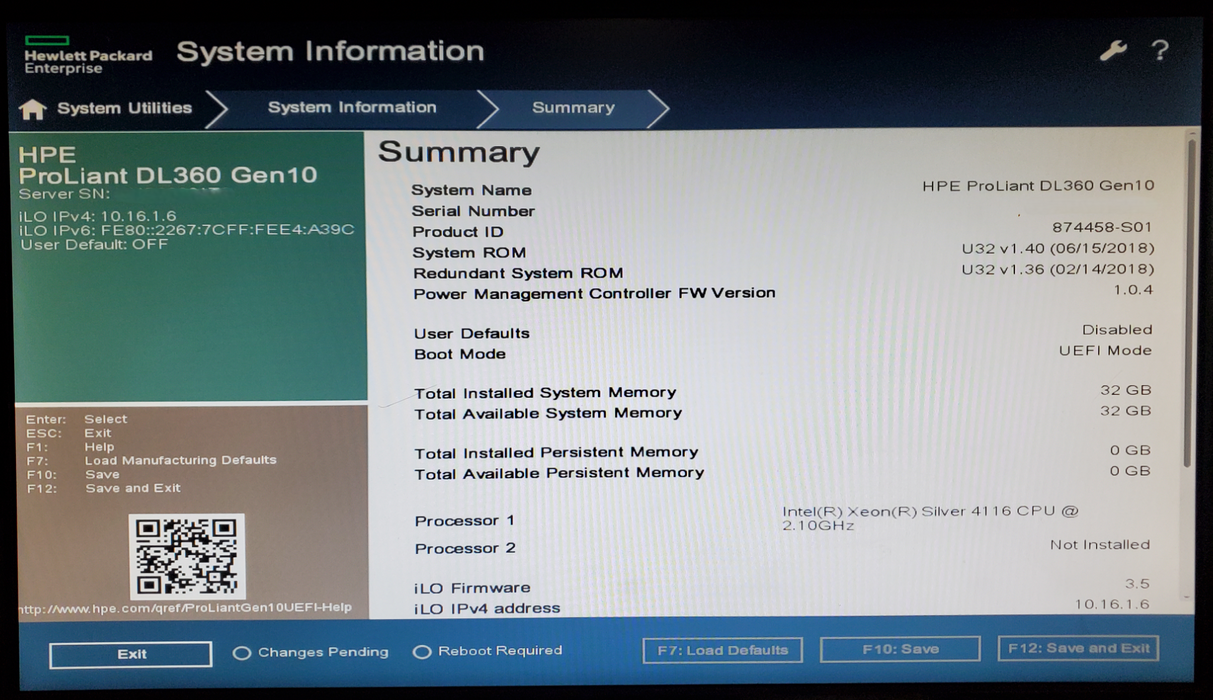1213x700 pixels.
Task: Open System Information breadcrumb
Action: coord(352,107)
